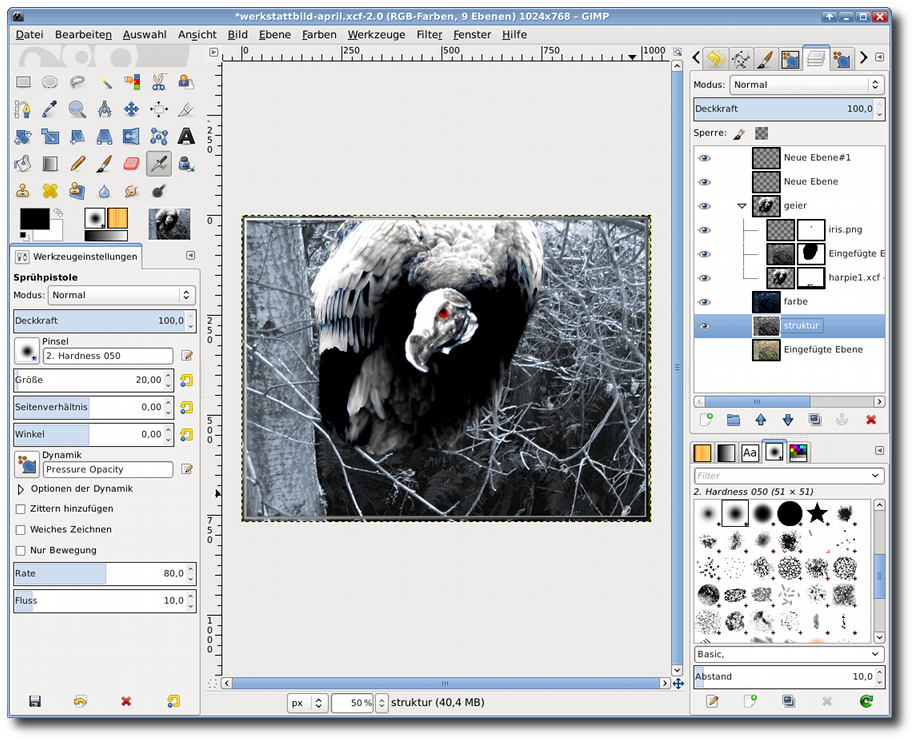The width and height of the screenshot is (915, 741).
Task: Choose the Scissors select tool
Action: pos(158,82)
